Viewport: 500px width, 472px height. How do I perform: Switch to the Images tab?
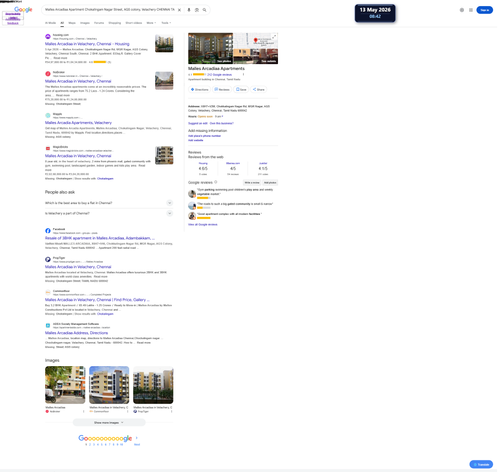[85, 23]
